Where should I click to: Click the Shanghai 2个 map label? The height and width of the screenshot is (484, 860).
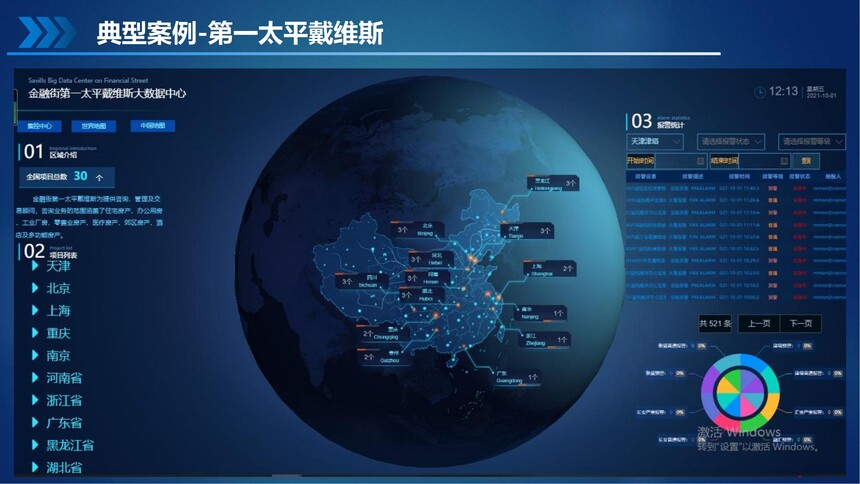(550, 269)
